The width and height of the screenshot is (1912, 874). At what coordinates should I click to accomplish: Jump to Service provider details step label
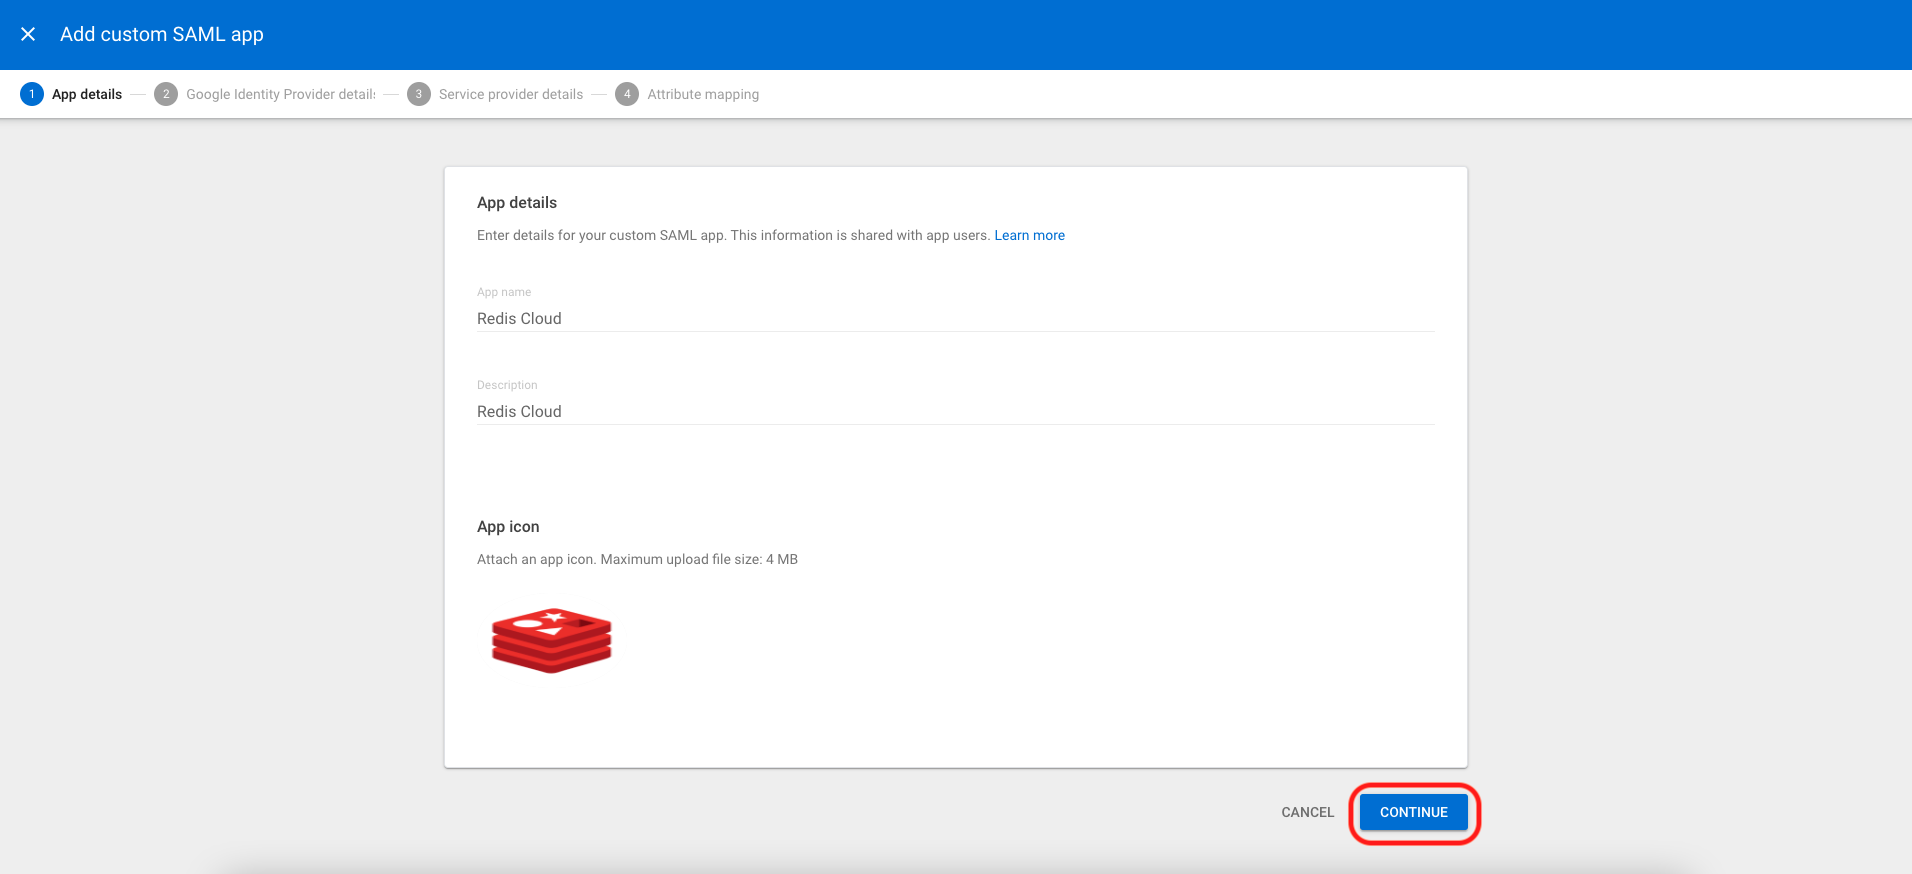point(510,94)
